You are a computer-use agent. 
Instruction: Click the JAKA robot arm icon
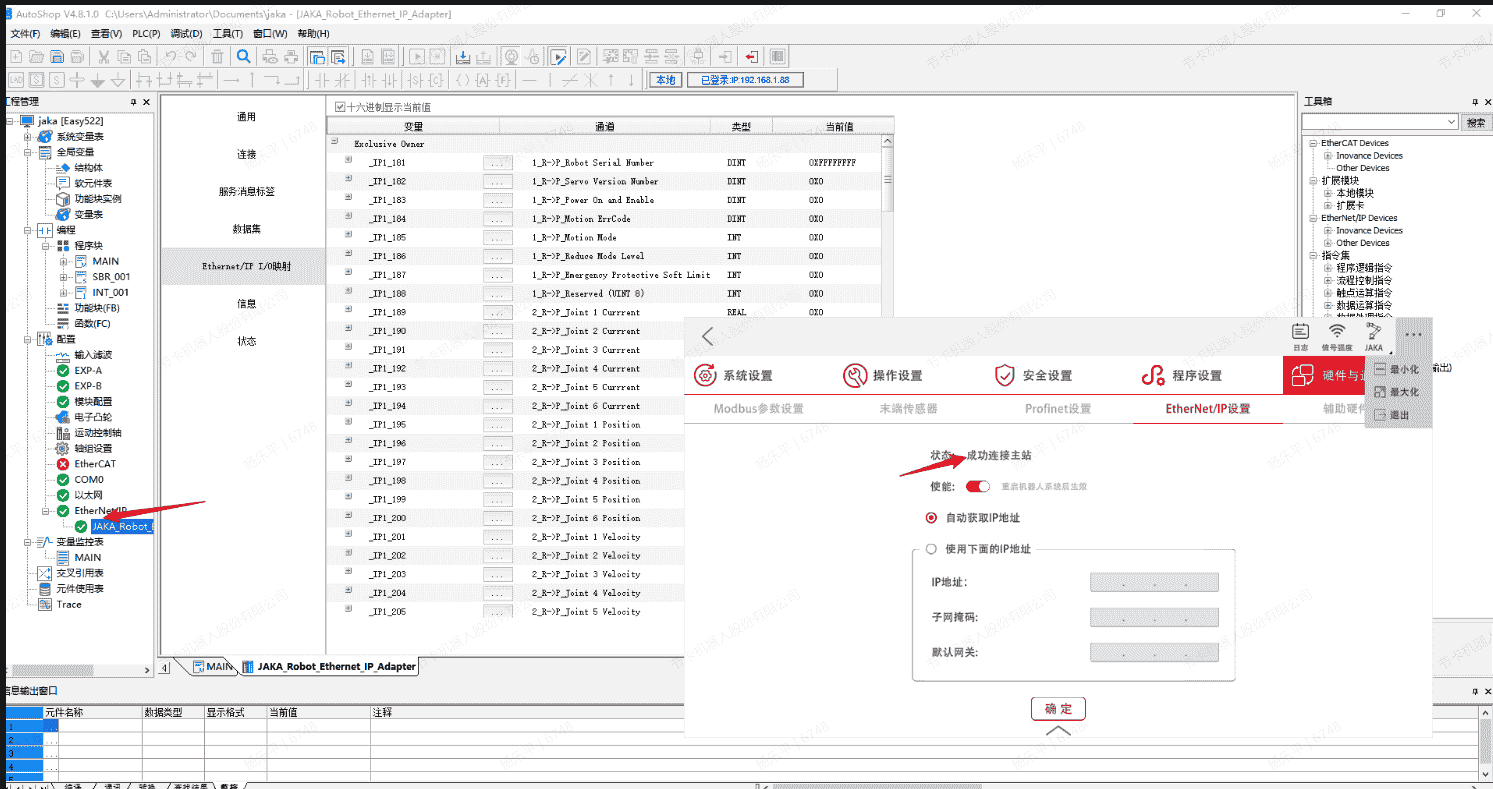(1373, 335)
